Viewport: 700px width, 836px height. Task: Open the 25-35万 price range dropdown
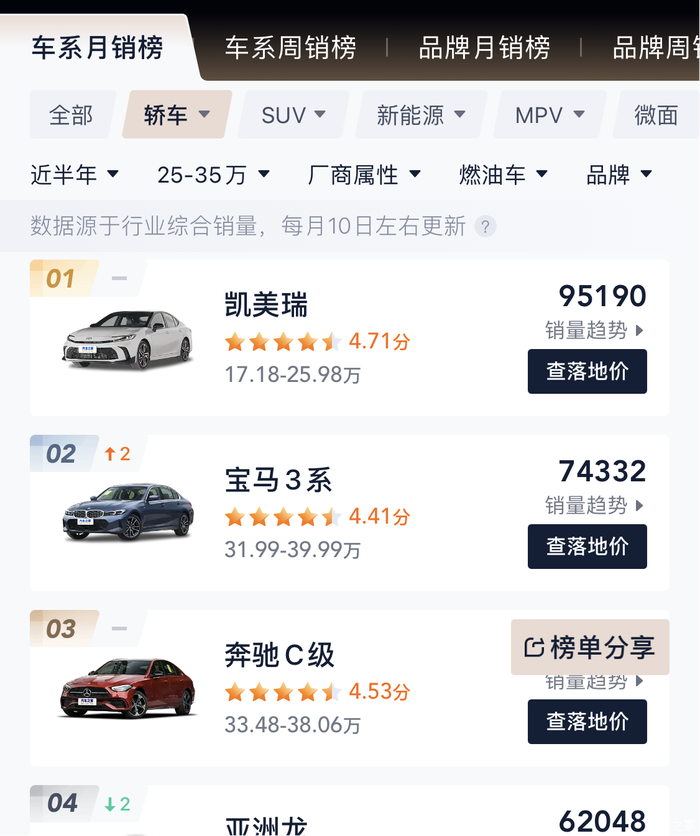click(213, 175)
